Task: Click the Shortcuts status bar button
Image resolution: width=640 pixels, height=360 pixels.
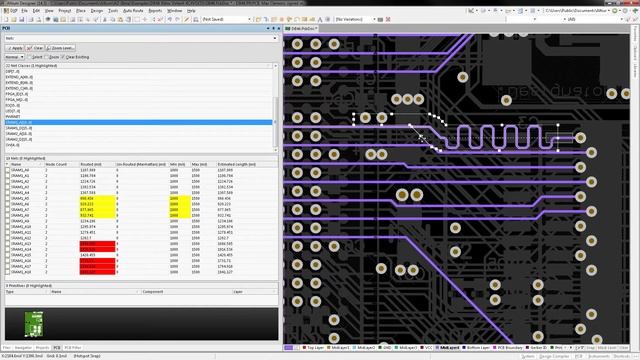Action: [x=622, y=356]
